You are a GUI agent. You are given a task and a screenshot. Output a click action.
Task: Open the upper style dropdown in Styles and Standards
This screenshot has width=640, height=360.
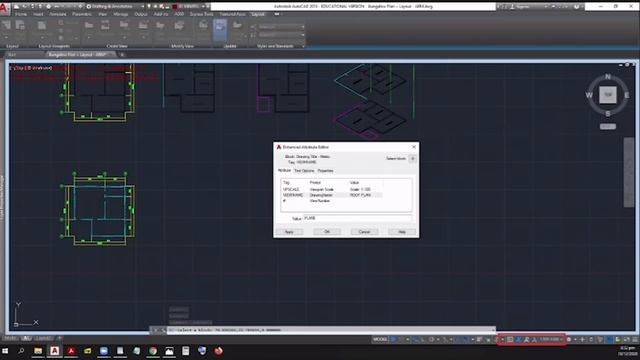coord(281,27)
